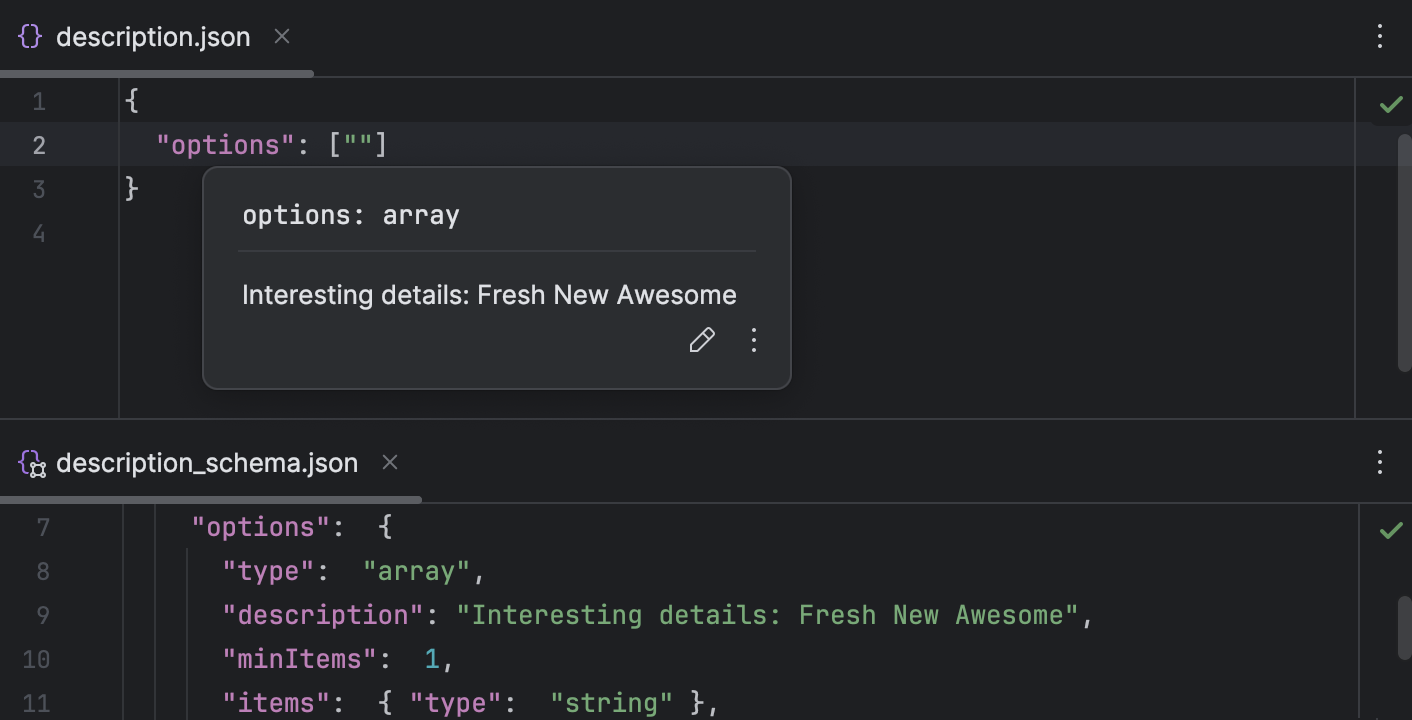Click the green inspections checkmark in bottom editor
The height and width of the screenshot is (720, 1412).
(1393, 529)
